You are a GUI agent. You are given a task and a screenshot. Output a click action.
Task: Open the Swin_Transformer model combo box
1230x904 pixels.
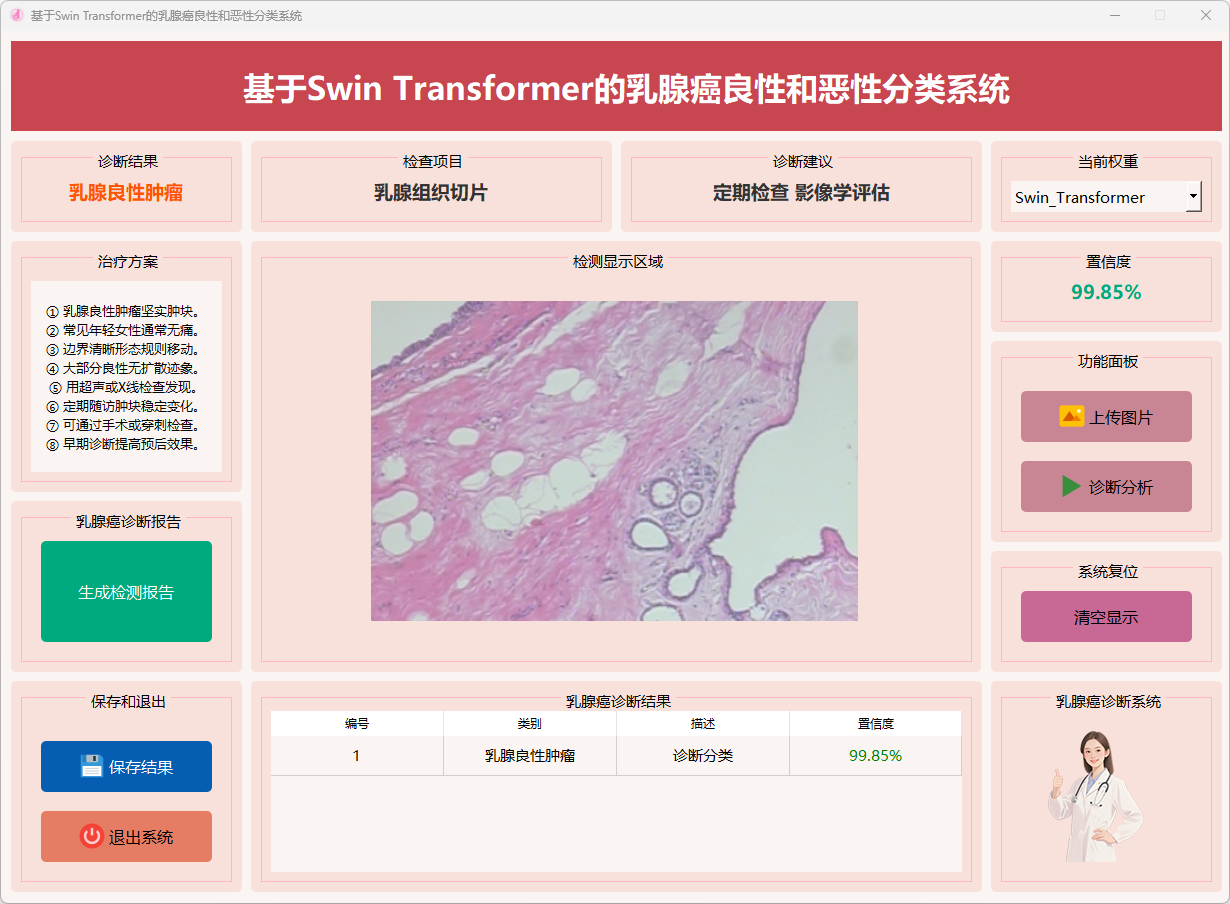click(x=1097, y=197)
